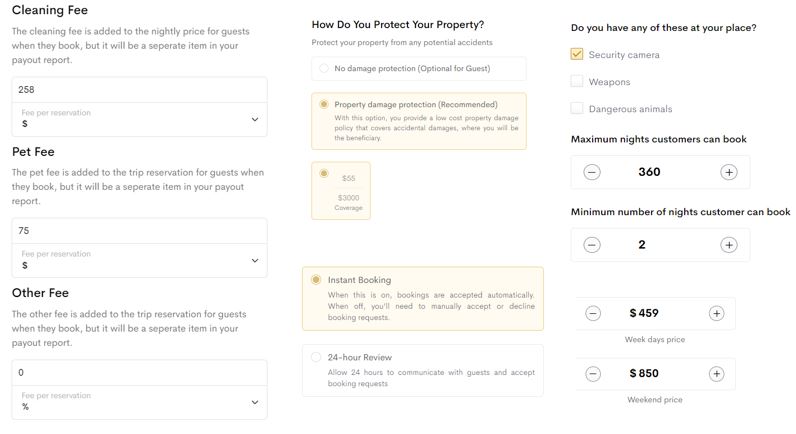Select No damage protection radio option
The width and height of the screenshot is (796, 434).
pyautogui.click(x=323, y=68)
